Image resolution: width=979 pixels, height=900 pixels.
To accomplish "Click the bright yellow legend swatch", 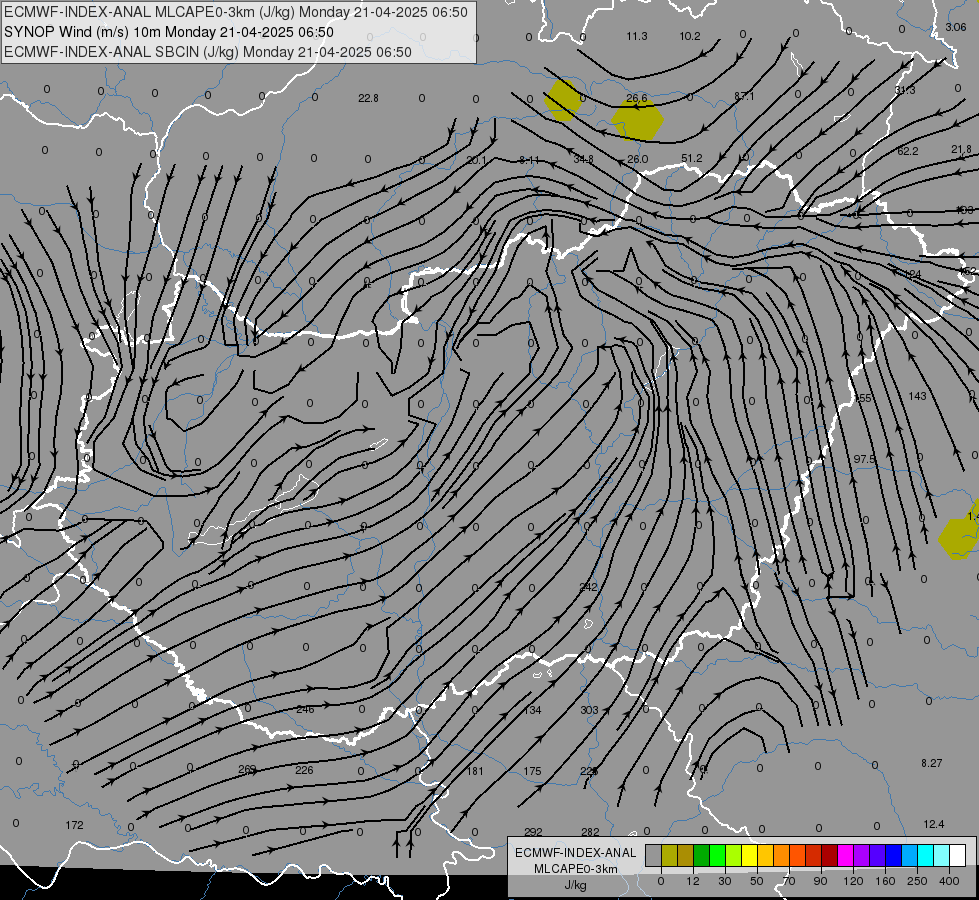I will [749, 855].
